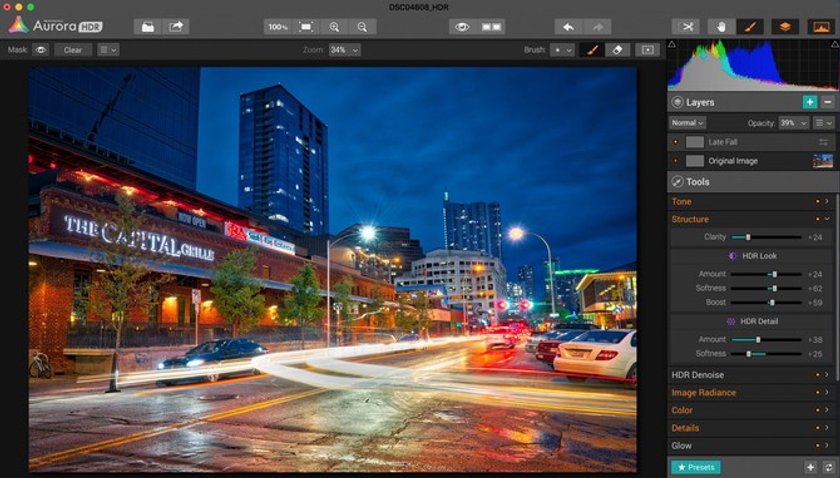
Task: Toggle the histogram panel icon
Action: coord(821,27)
